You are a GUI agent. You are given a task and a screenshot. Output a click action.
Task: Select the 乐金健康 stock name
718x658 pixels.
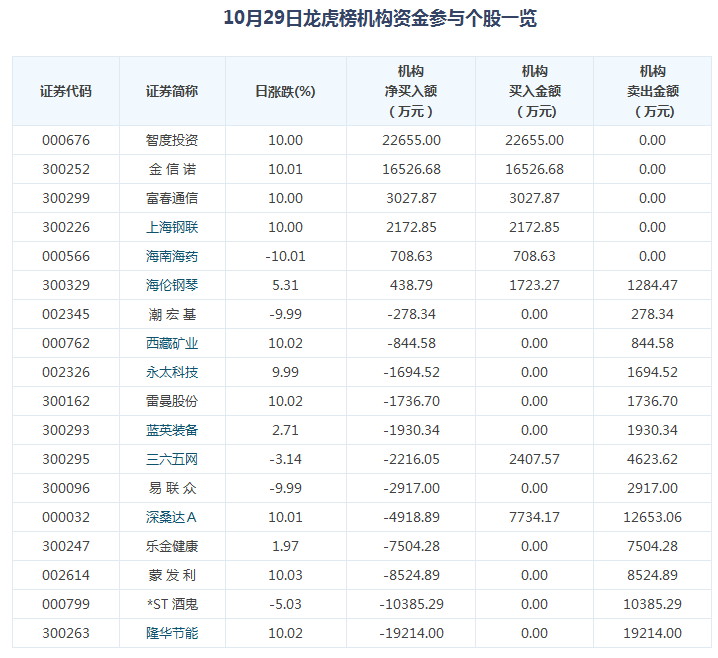172,546
